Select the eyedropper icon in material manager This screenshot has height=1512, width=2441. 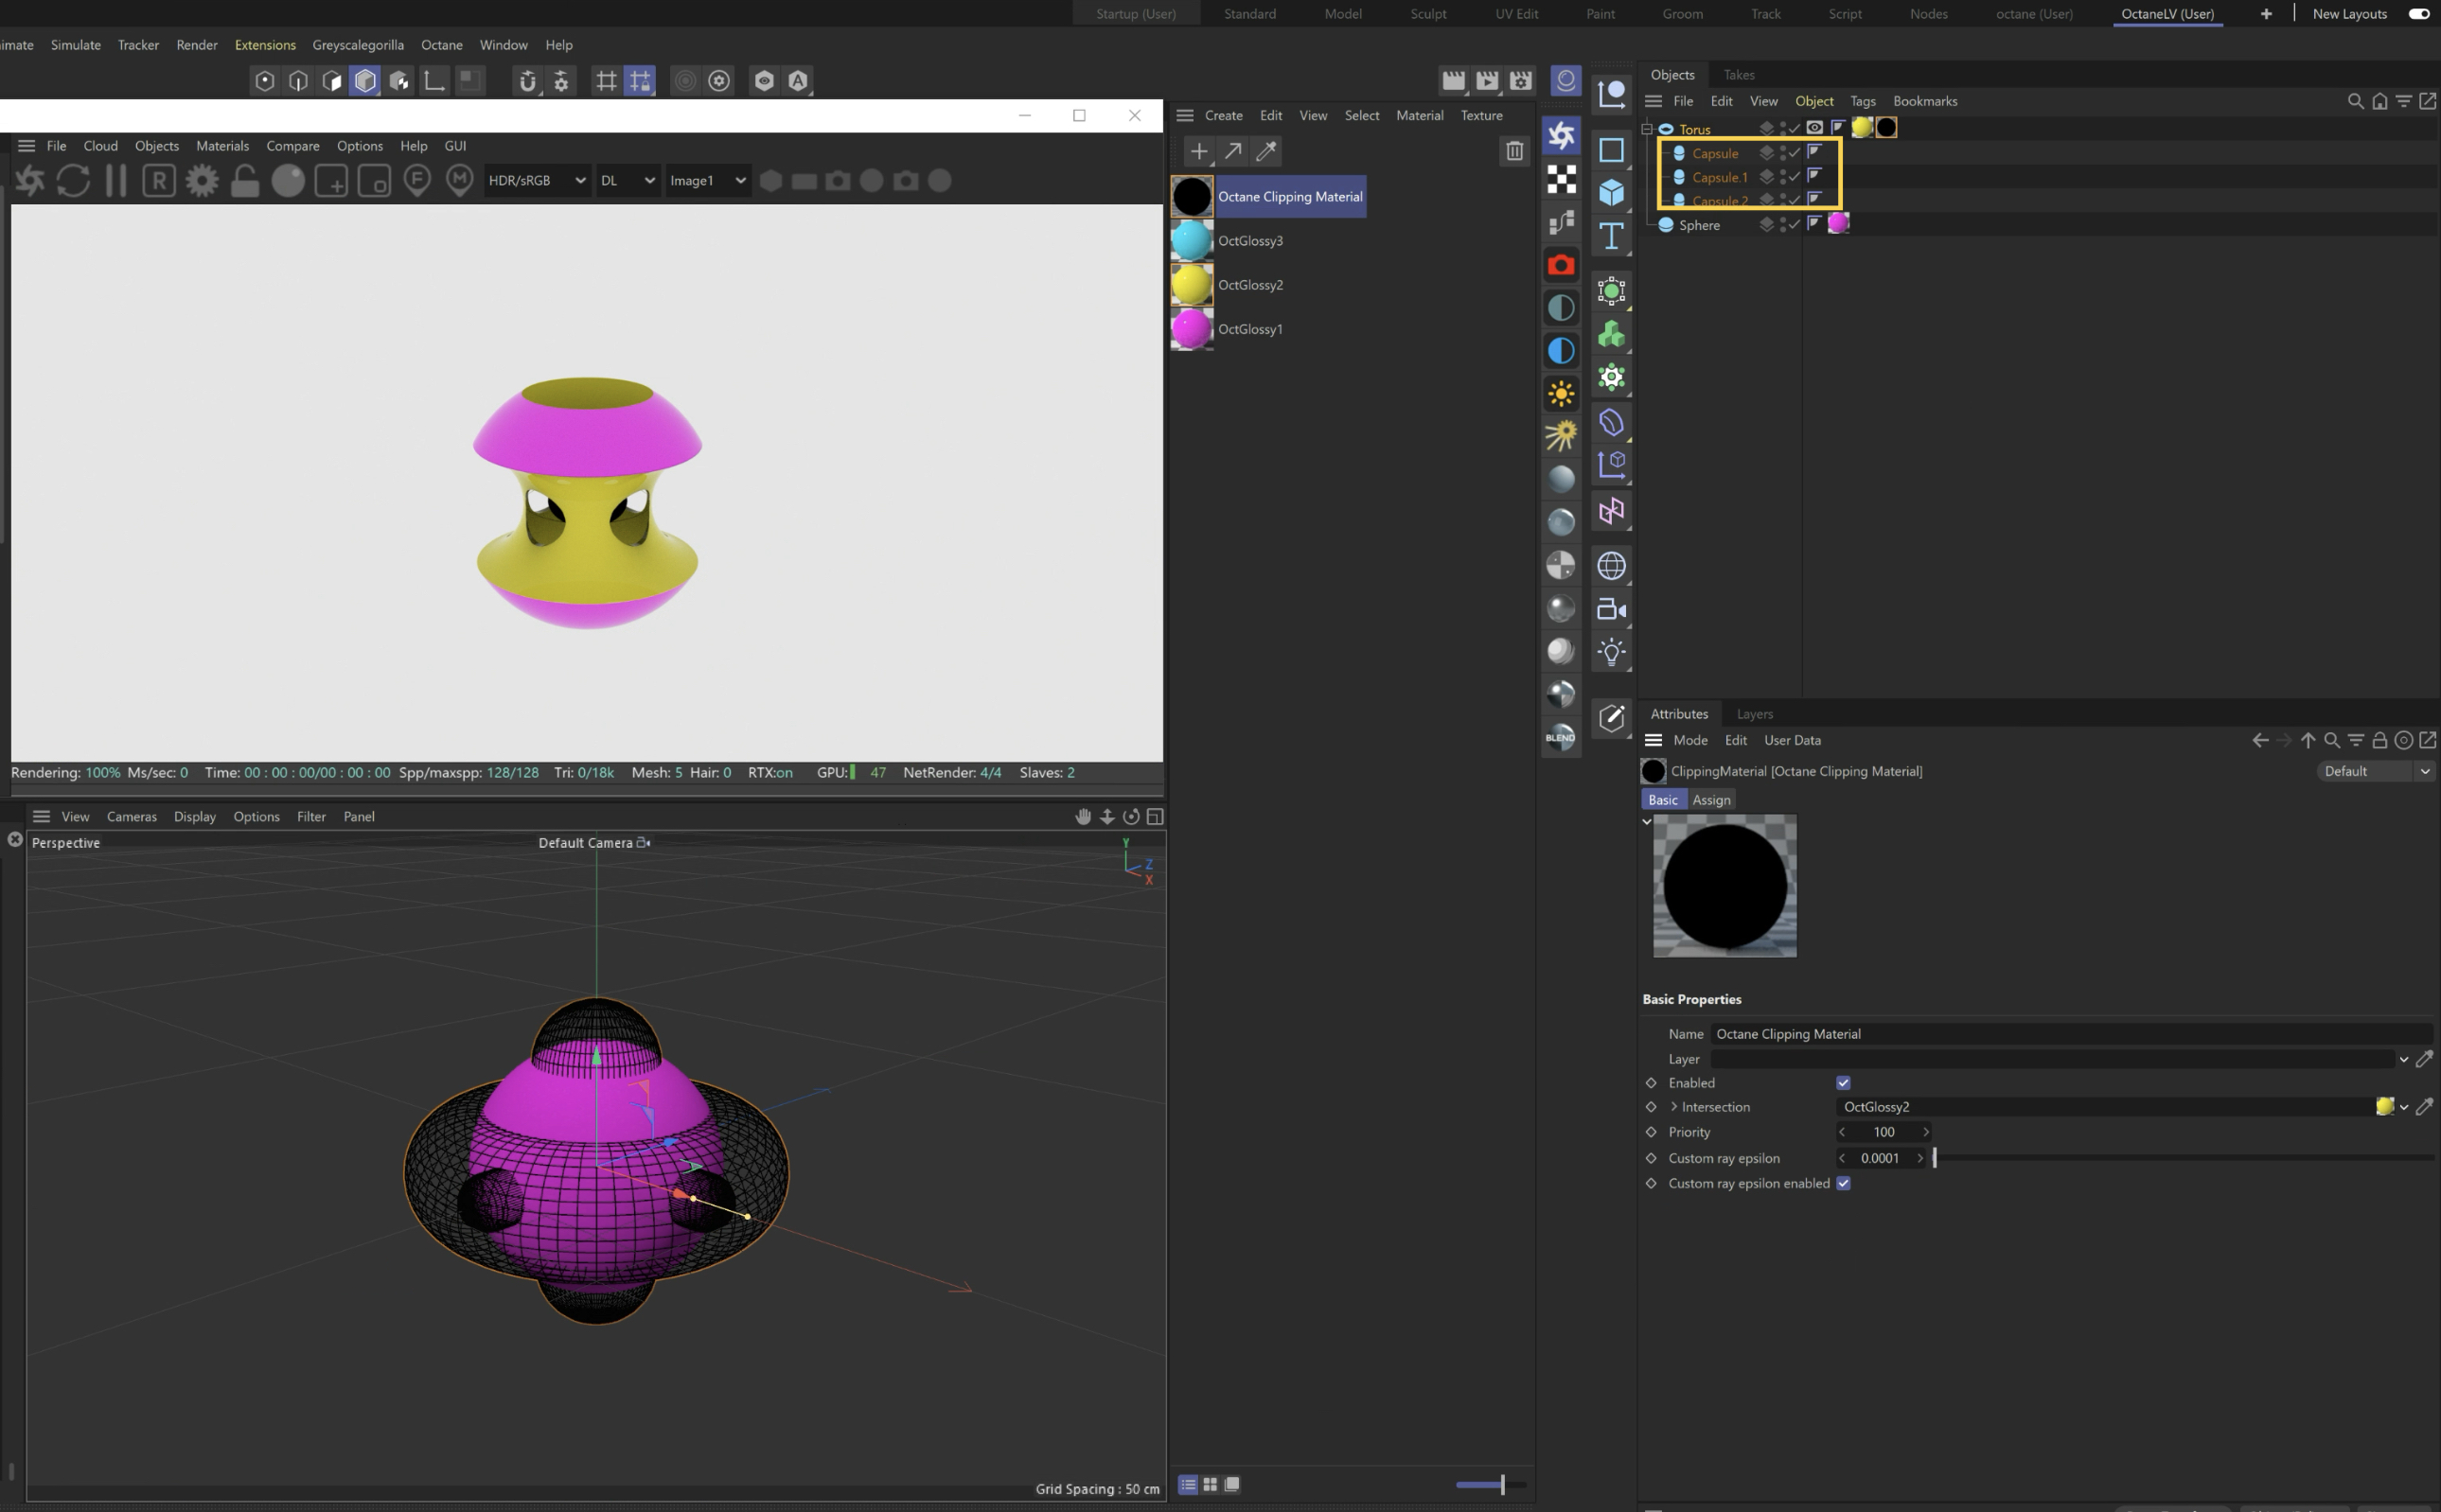tap(1266, 151)
